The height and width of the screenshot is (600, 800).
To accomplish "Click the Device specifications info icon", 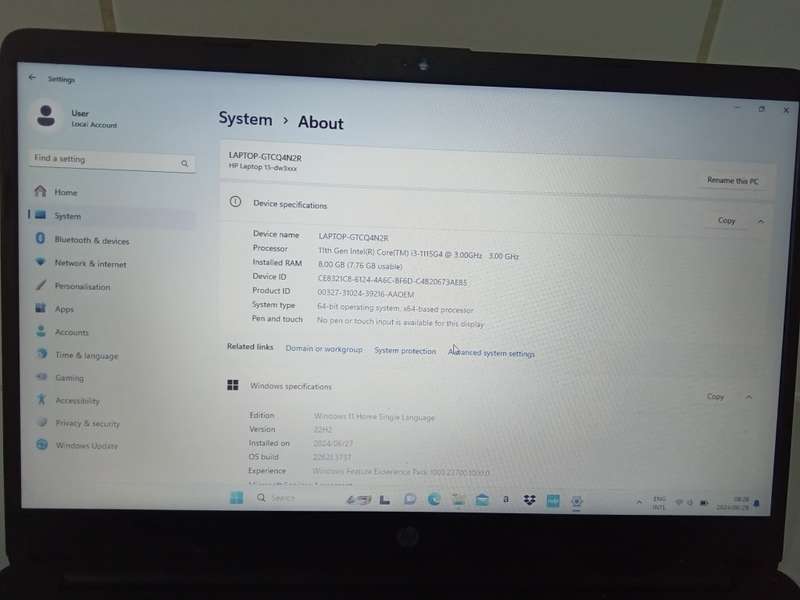I will click(235, 202).
